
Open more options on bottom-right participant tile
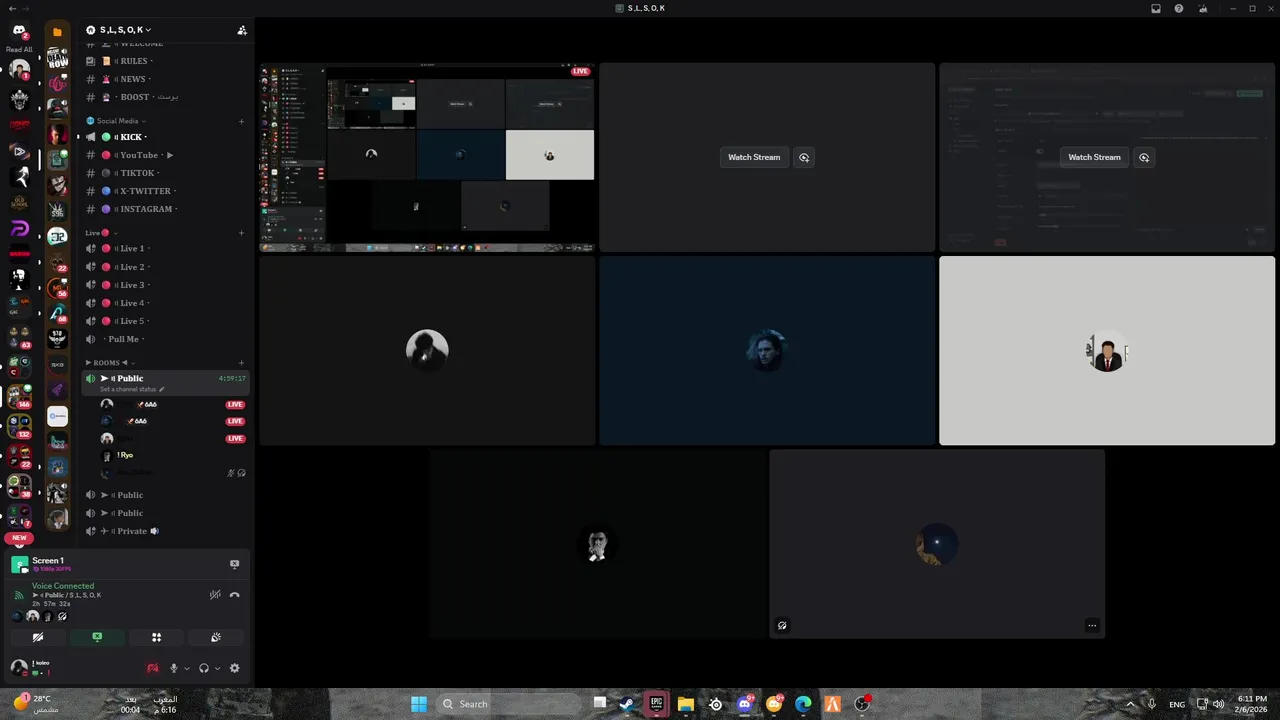point(1092,626)
